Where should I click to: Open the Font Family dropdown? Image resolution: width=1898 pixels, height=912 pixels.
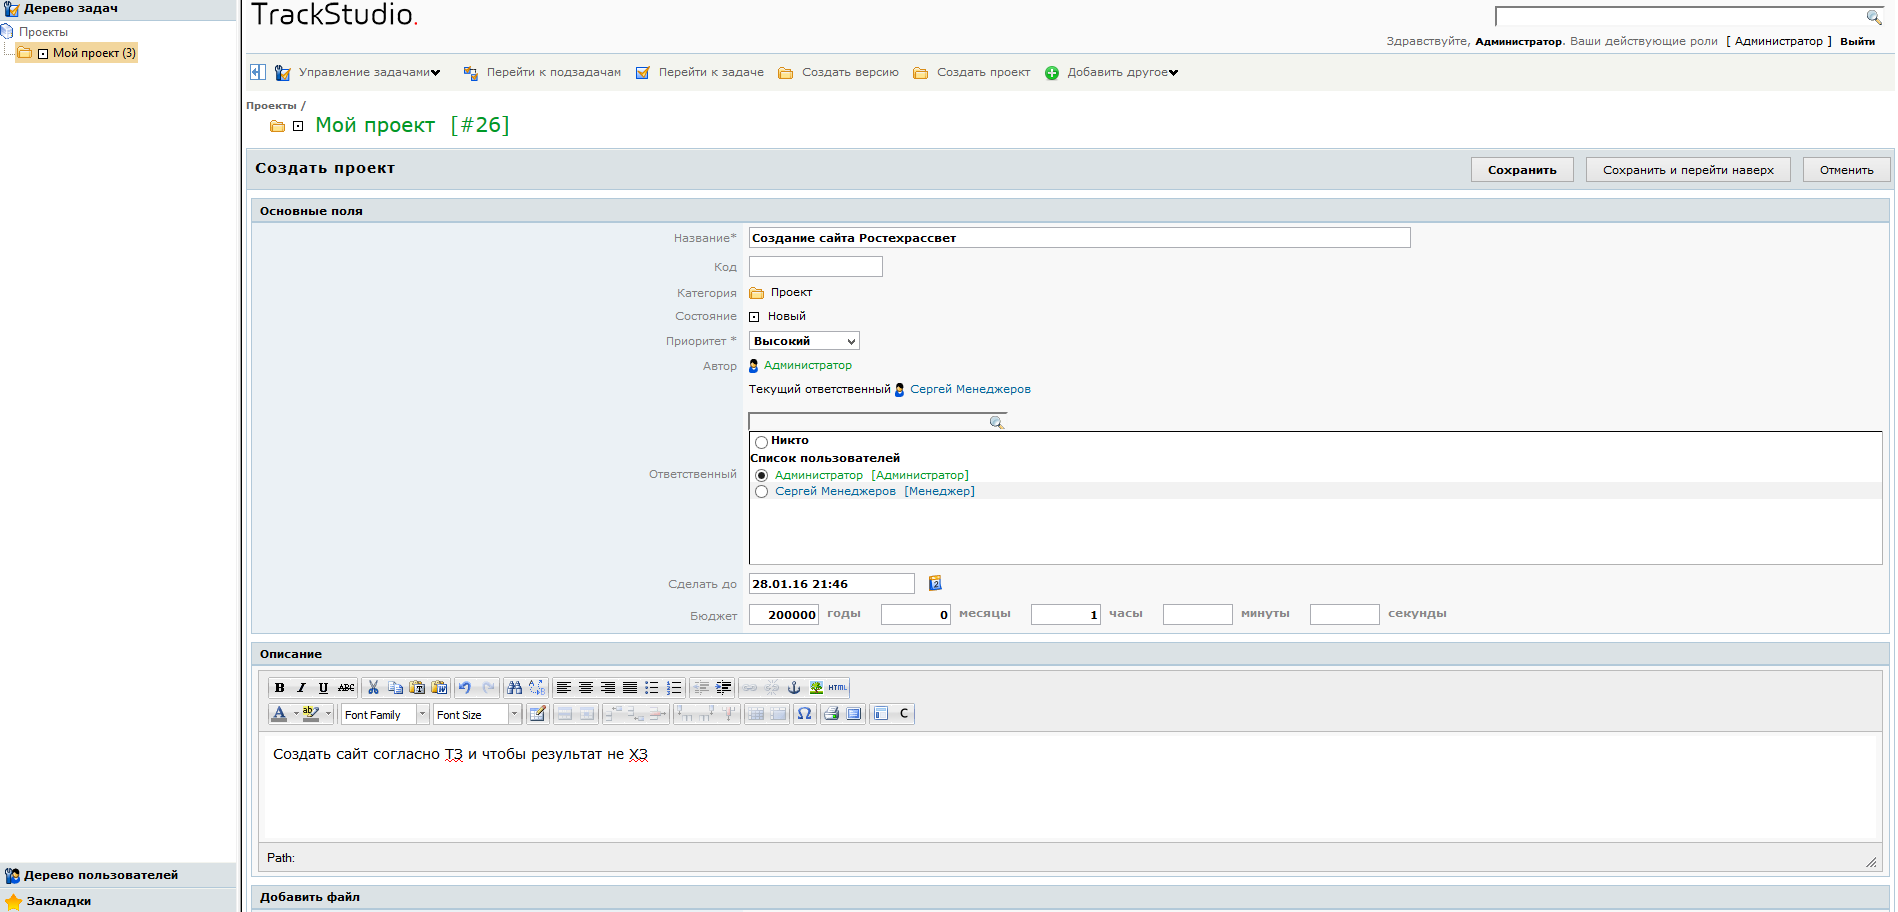pyautogui.click(x=385, y=714)
